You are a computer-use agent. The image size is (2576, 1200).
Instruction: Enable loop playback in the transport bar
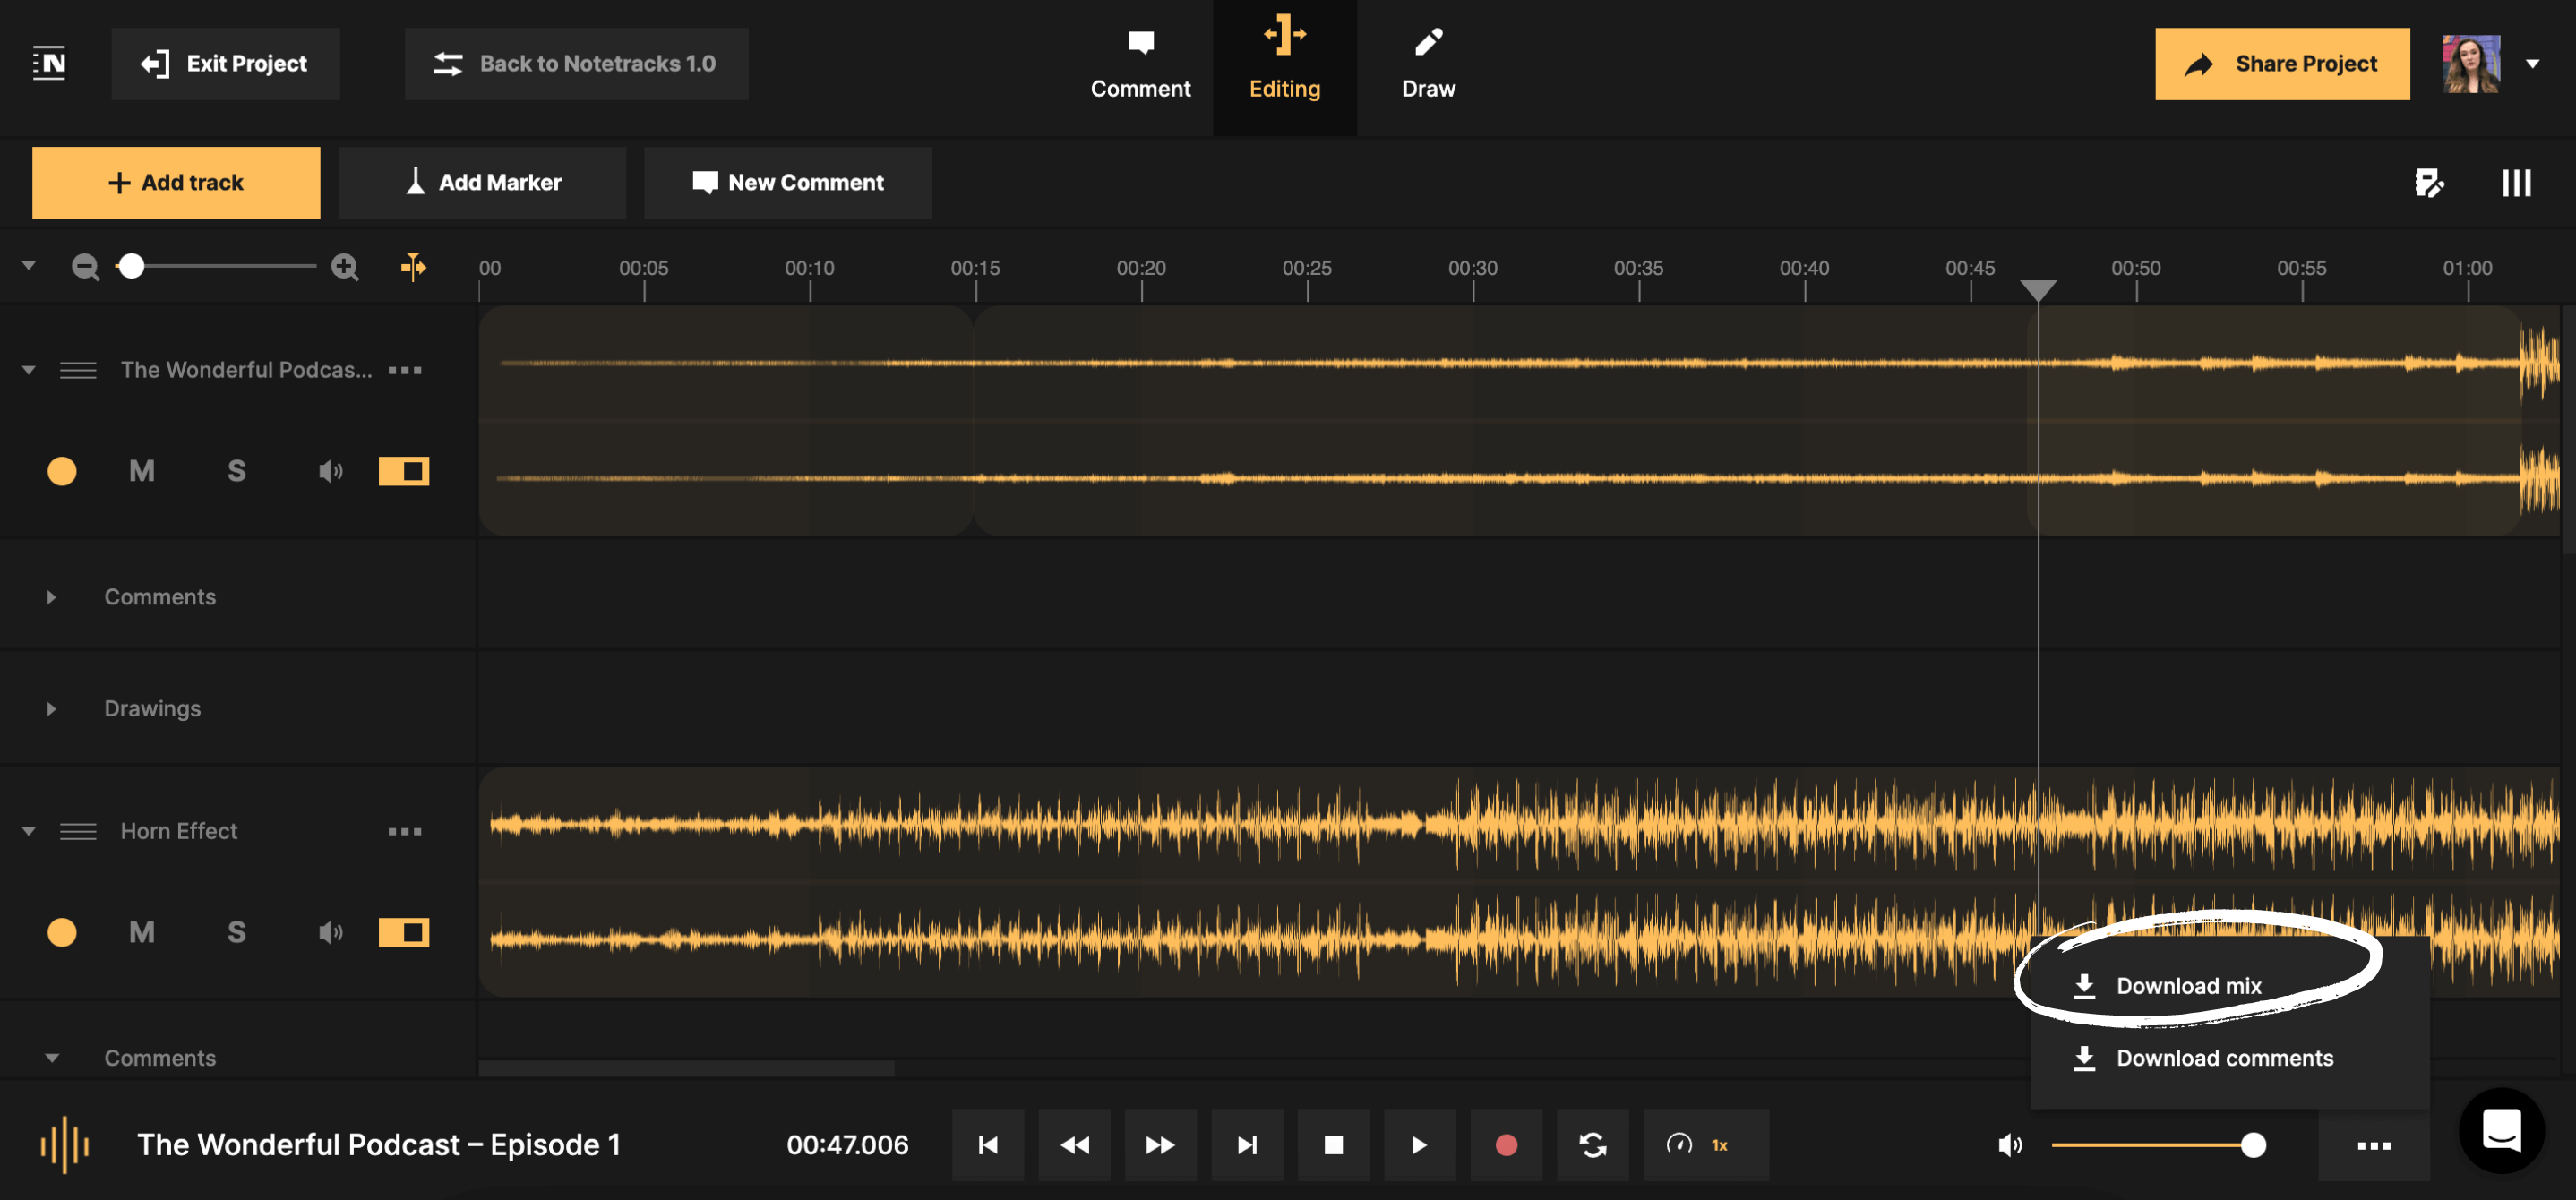1592,1145
